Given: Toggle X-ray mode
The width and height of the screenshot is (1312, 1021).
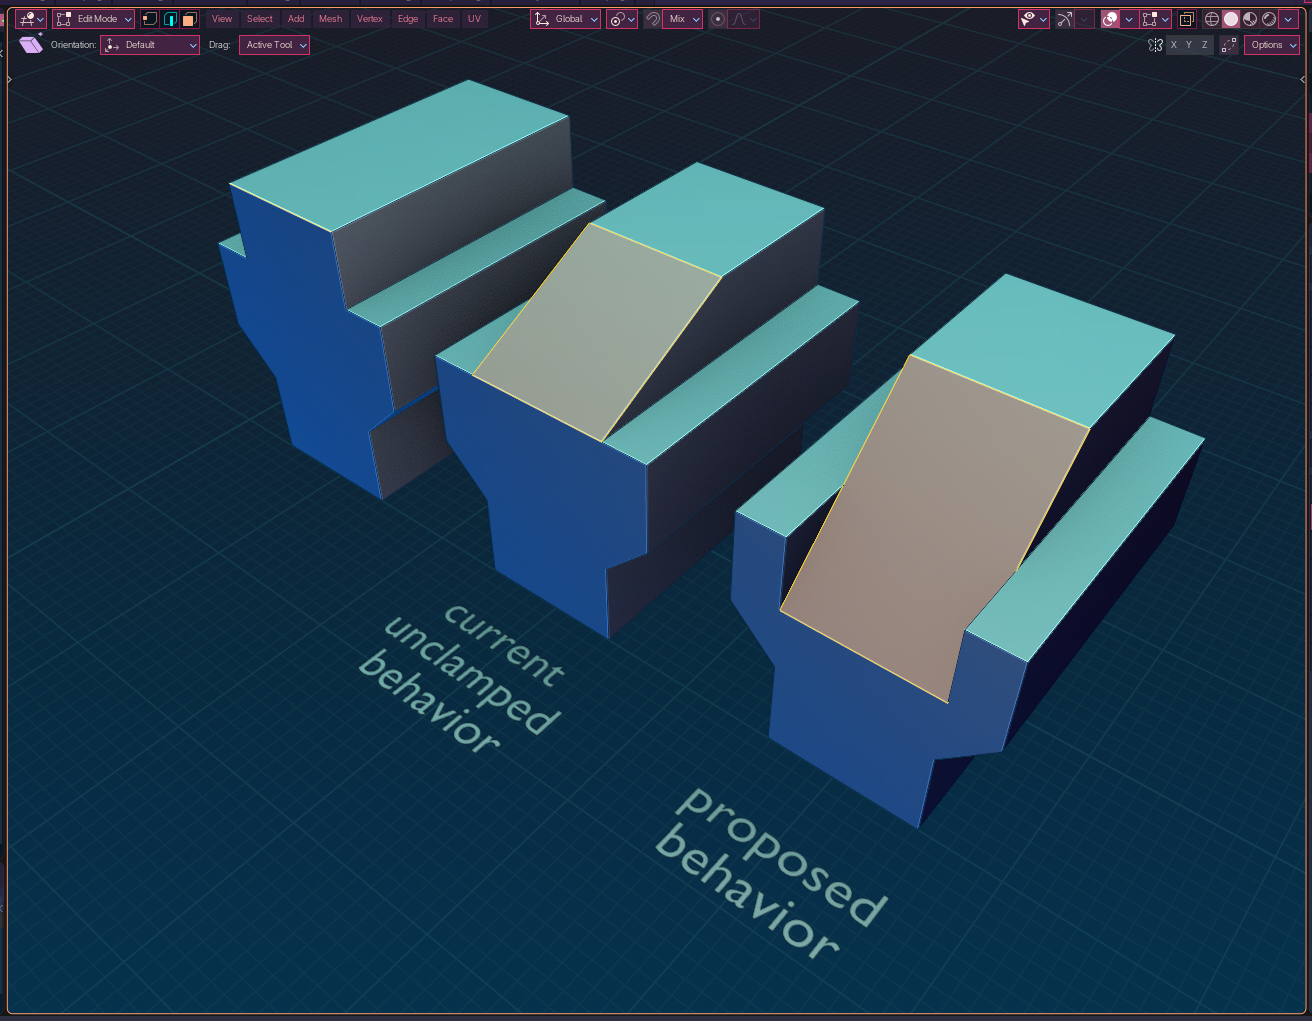Looking at the screenshot, I should tap(1186, 19).
